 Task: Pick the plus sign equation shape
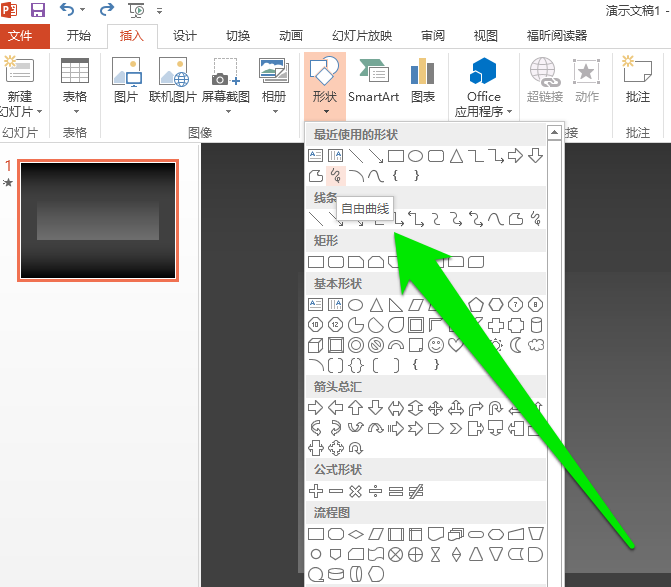(316, 491)
